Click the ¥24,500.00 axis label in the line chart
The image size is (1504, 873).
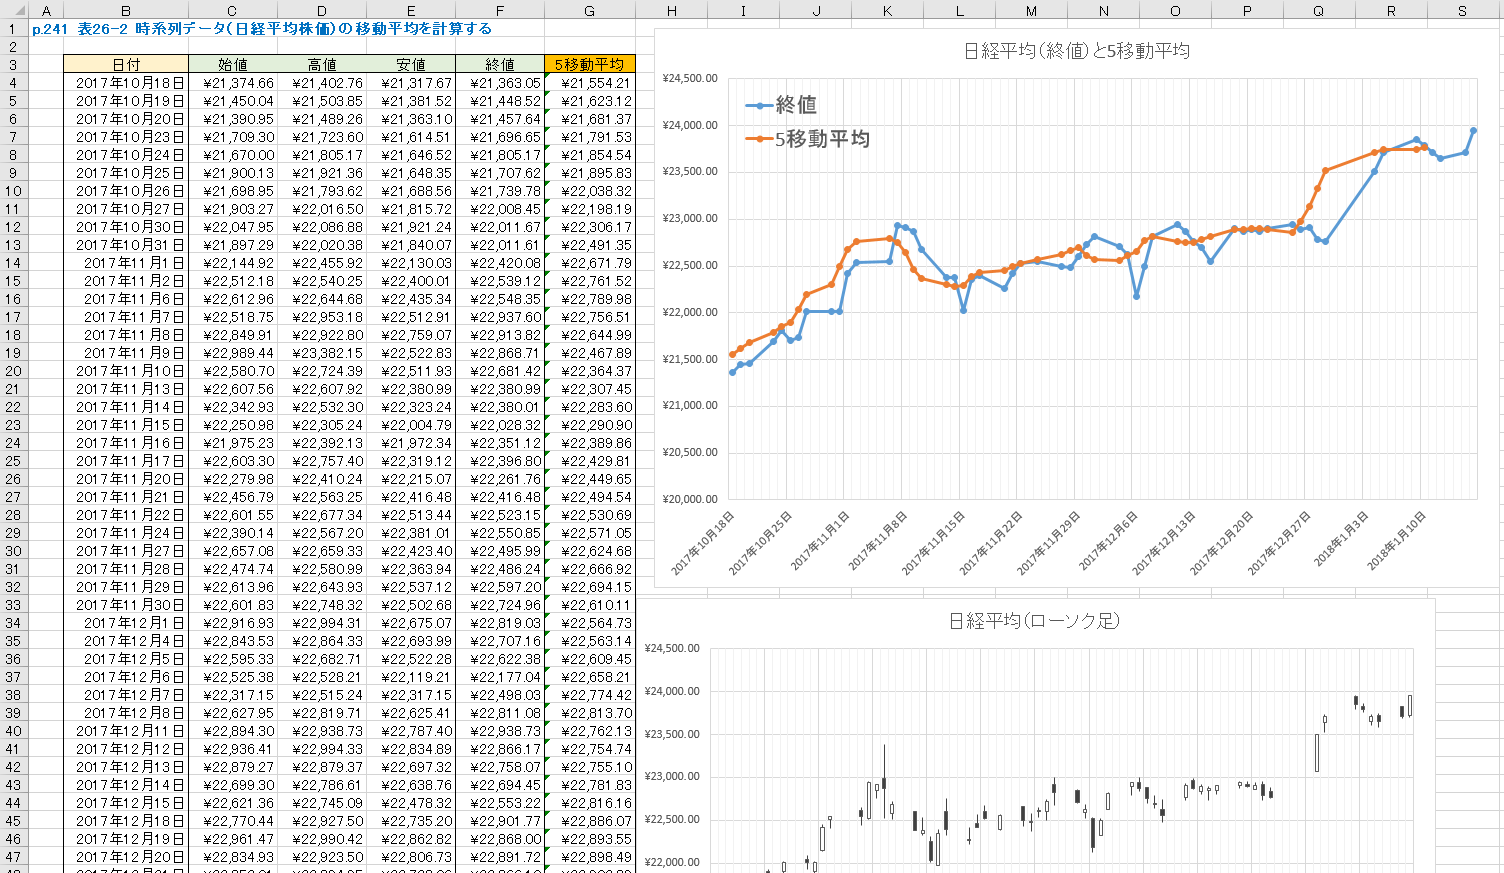(x=690, y=78)
